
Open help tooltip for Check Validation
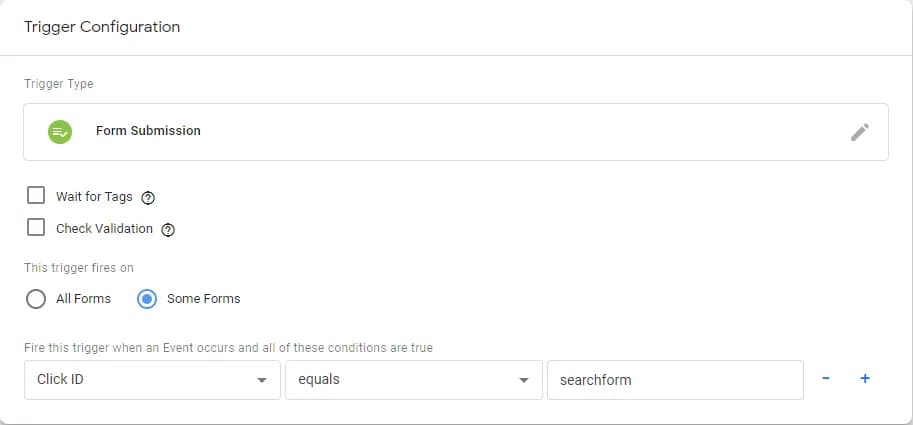point(168,229)
